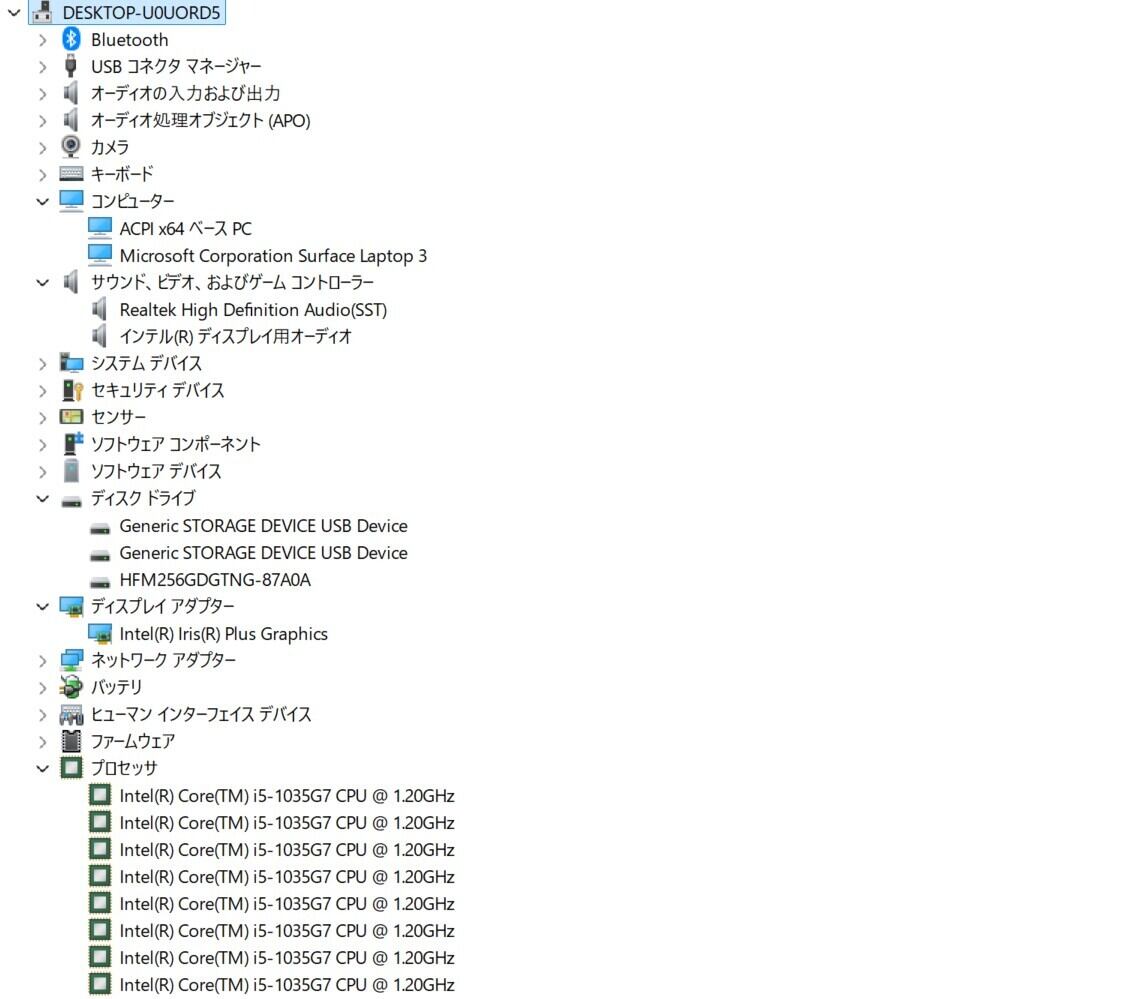Expand the センサー category
Screen dimensions: 1123x999
click(x=42, y=418)
